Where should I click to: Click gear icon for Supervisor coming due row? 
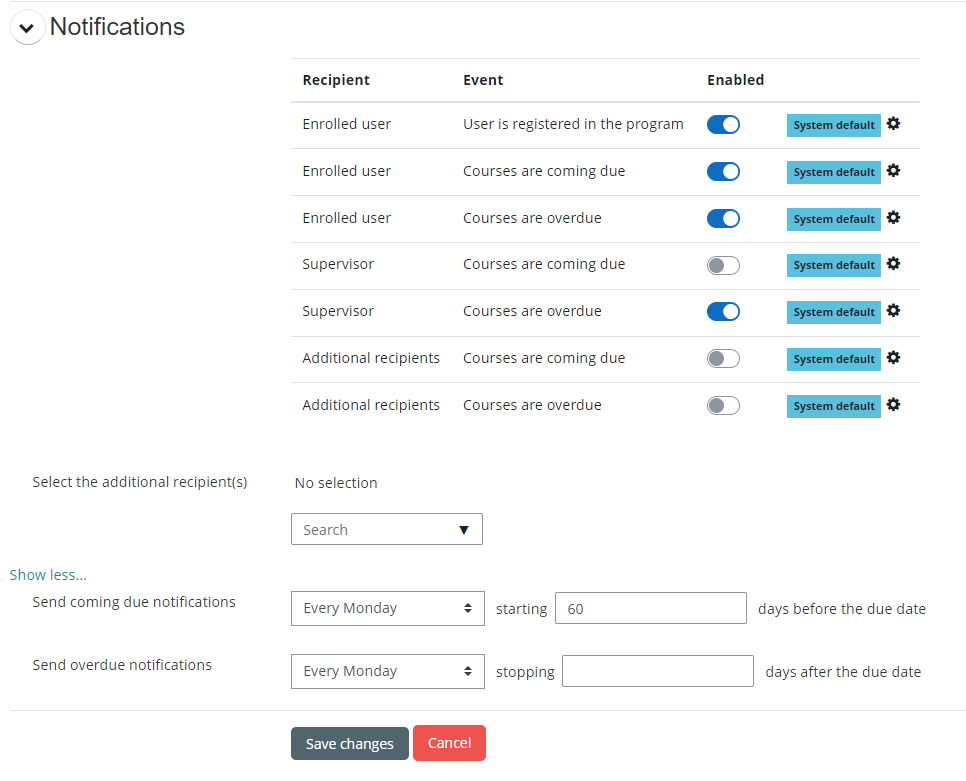pyautogui.click(x=893, y=264)
